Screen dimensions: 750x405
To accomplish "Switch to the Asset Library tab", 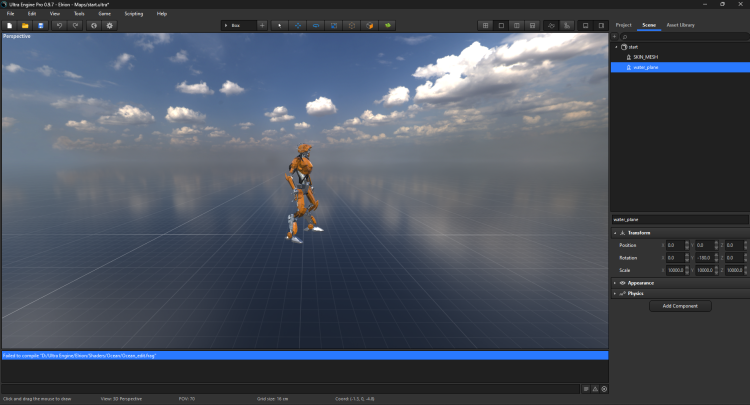I will [680, 24].
